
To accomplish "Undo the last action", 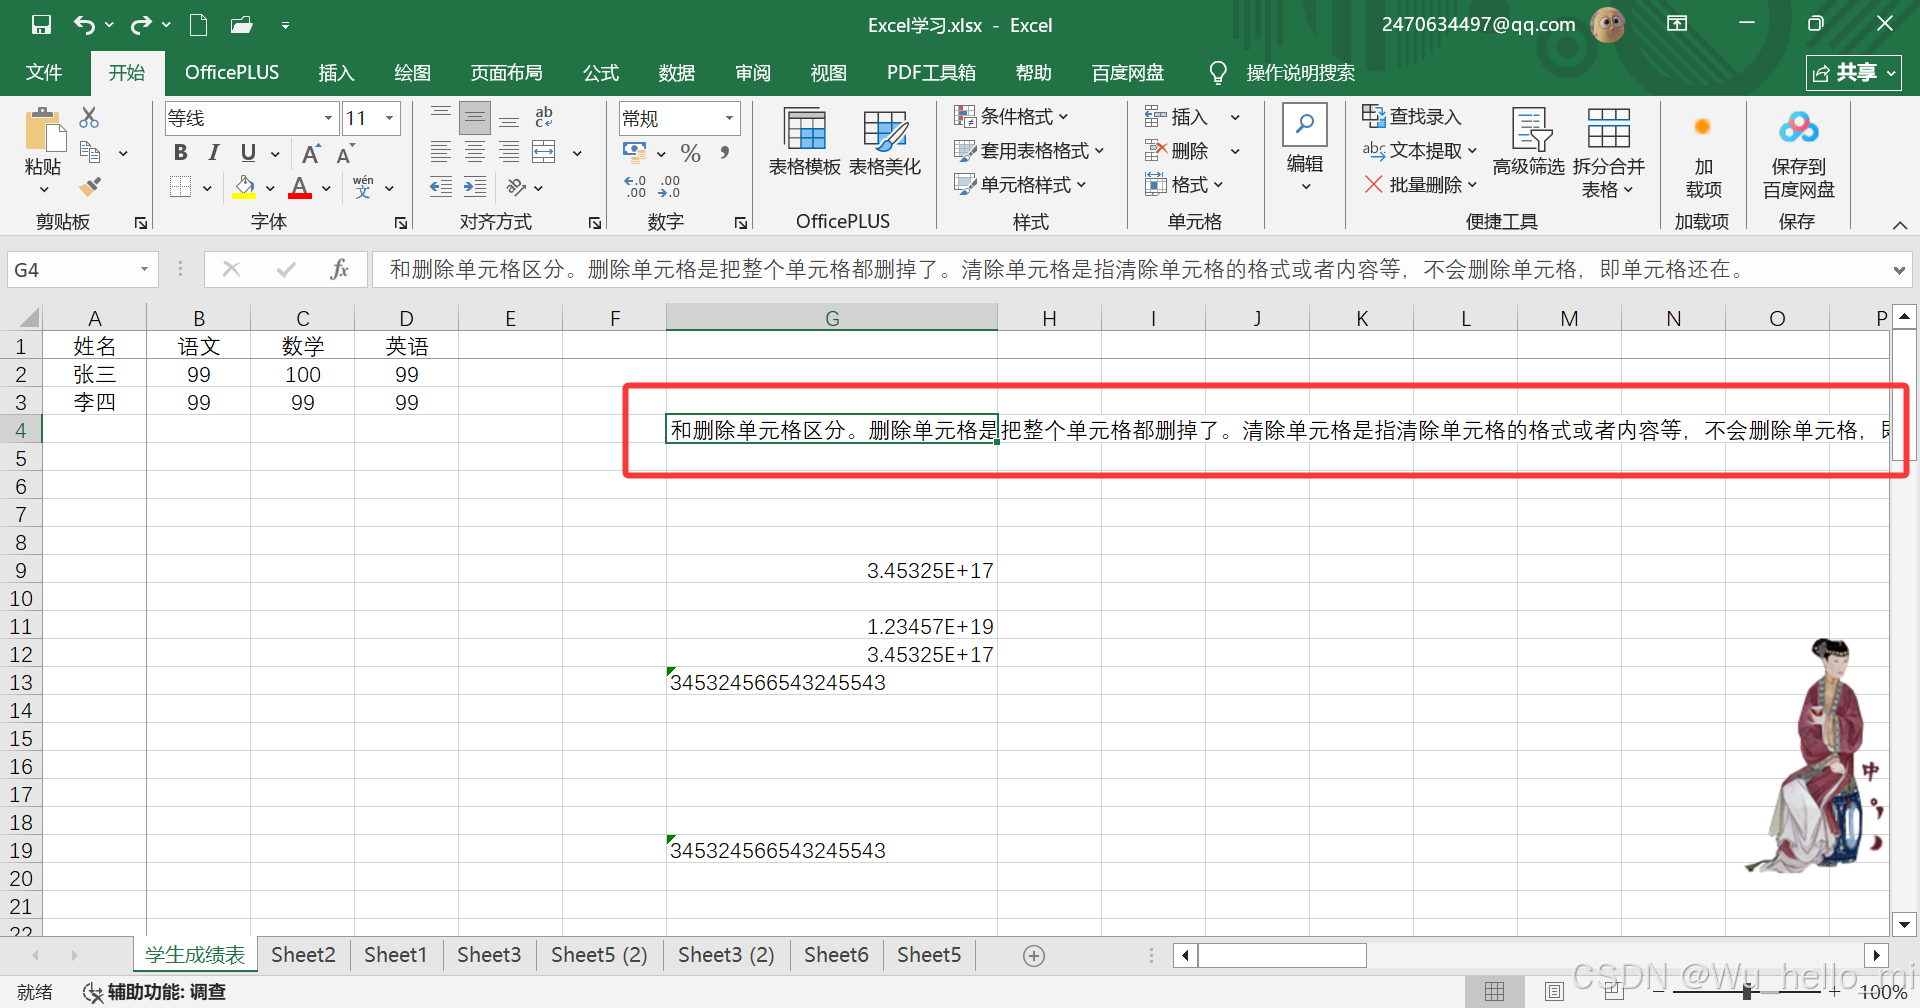I will click(85, 25).
